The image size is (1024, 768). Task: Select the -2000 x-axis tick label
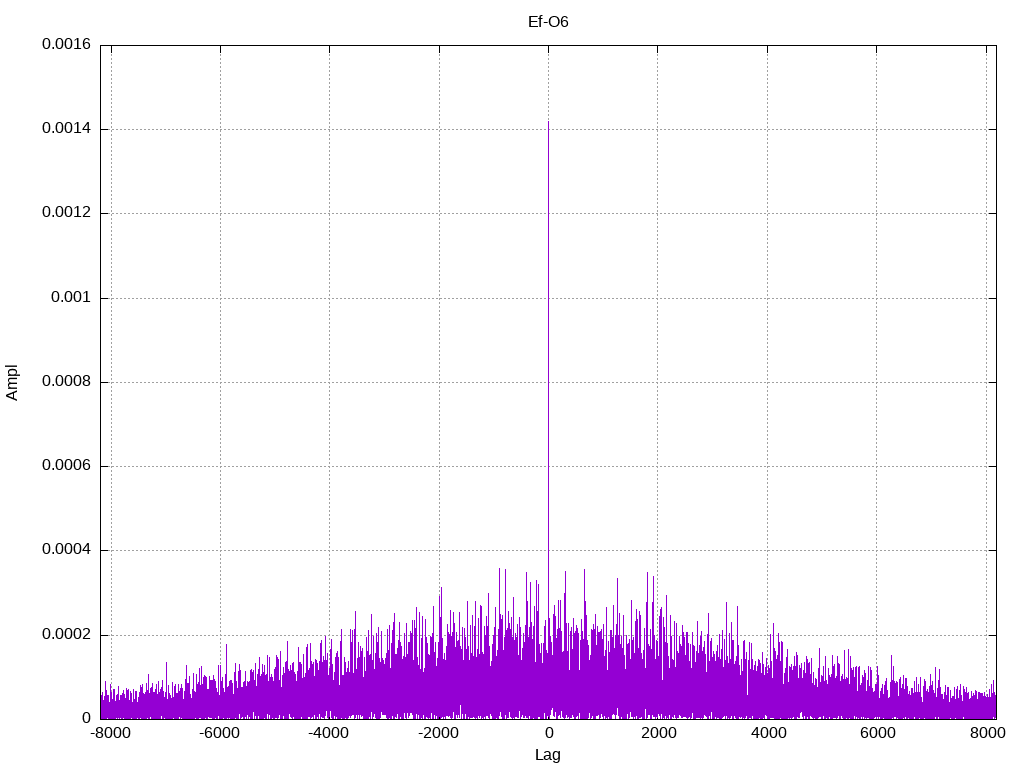pyautogui.click(x=438, y=733)
